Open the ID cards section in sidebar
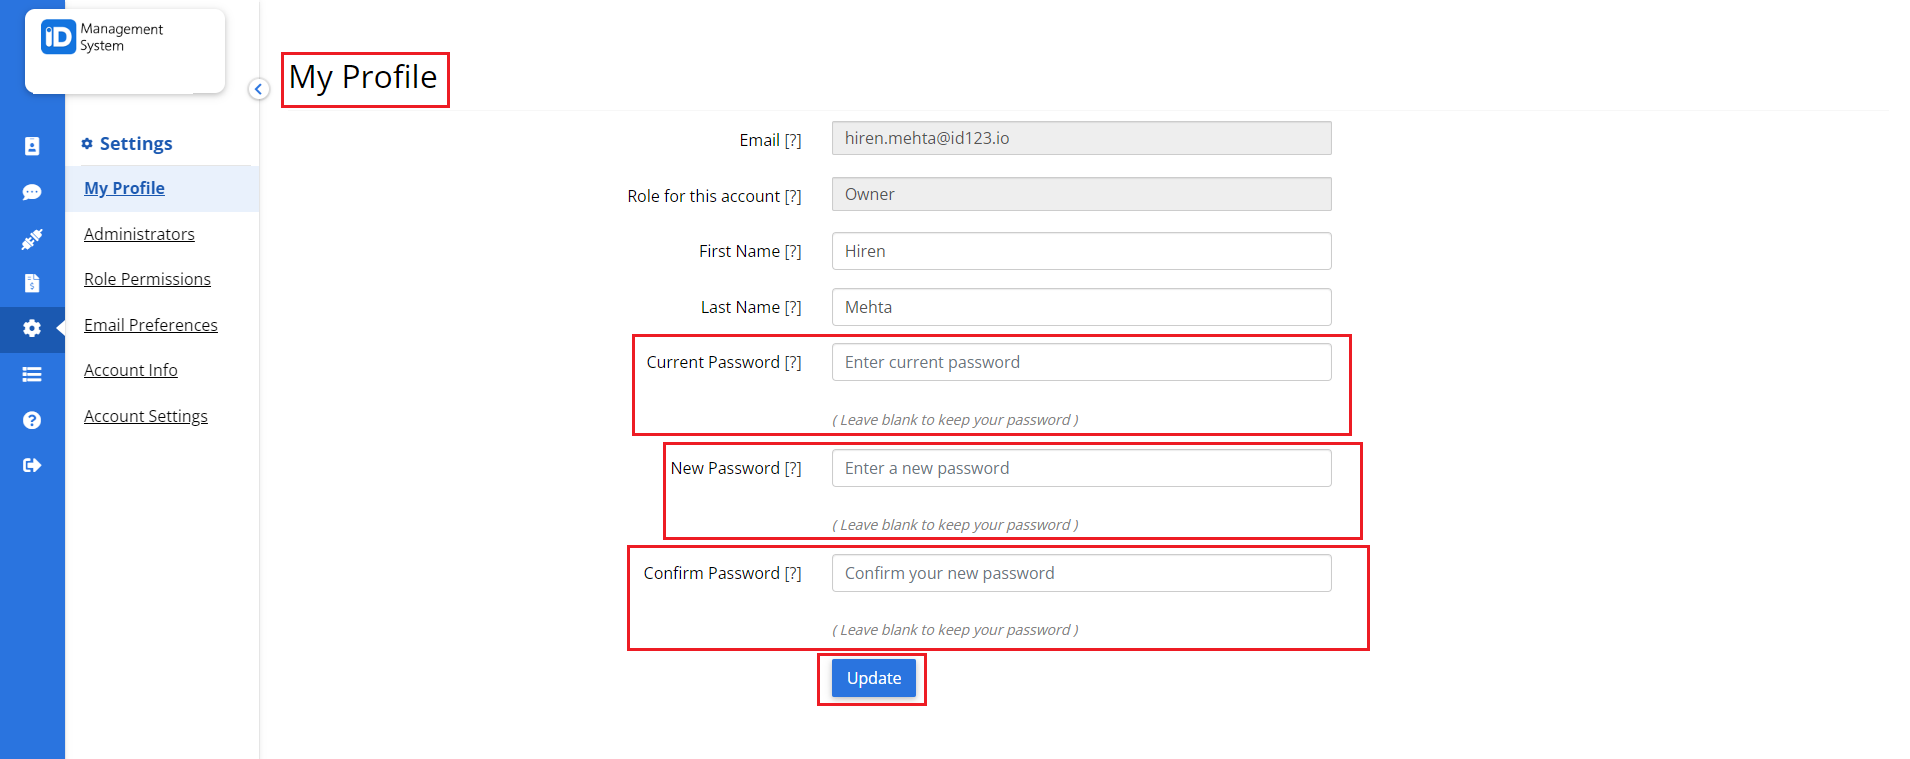Image resolution: width=1910 pixels, height=759 pixels. coord(32,145)
